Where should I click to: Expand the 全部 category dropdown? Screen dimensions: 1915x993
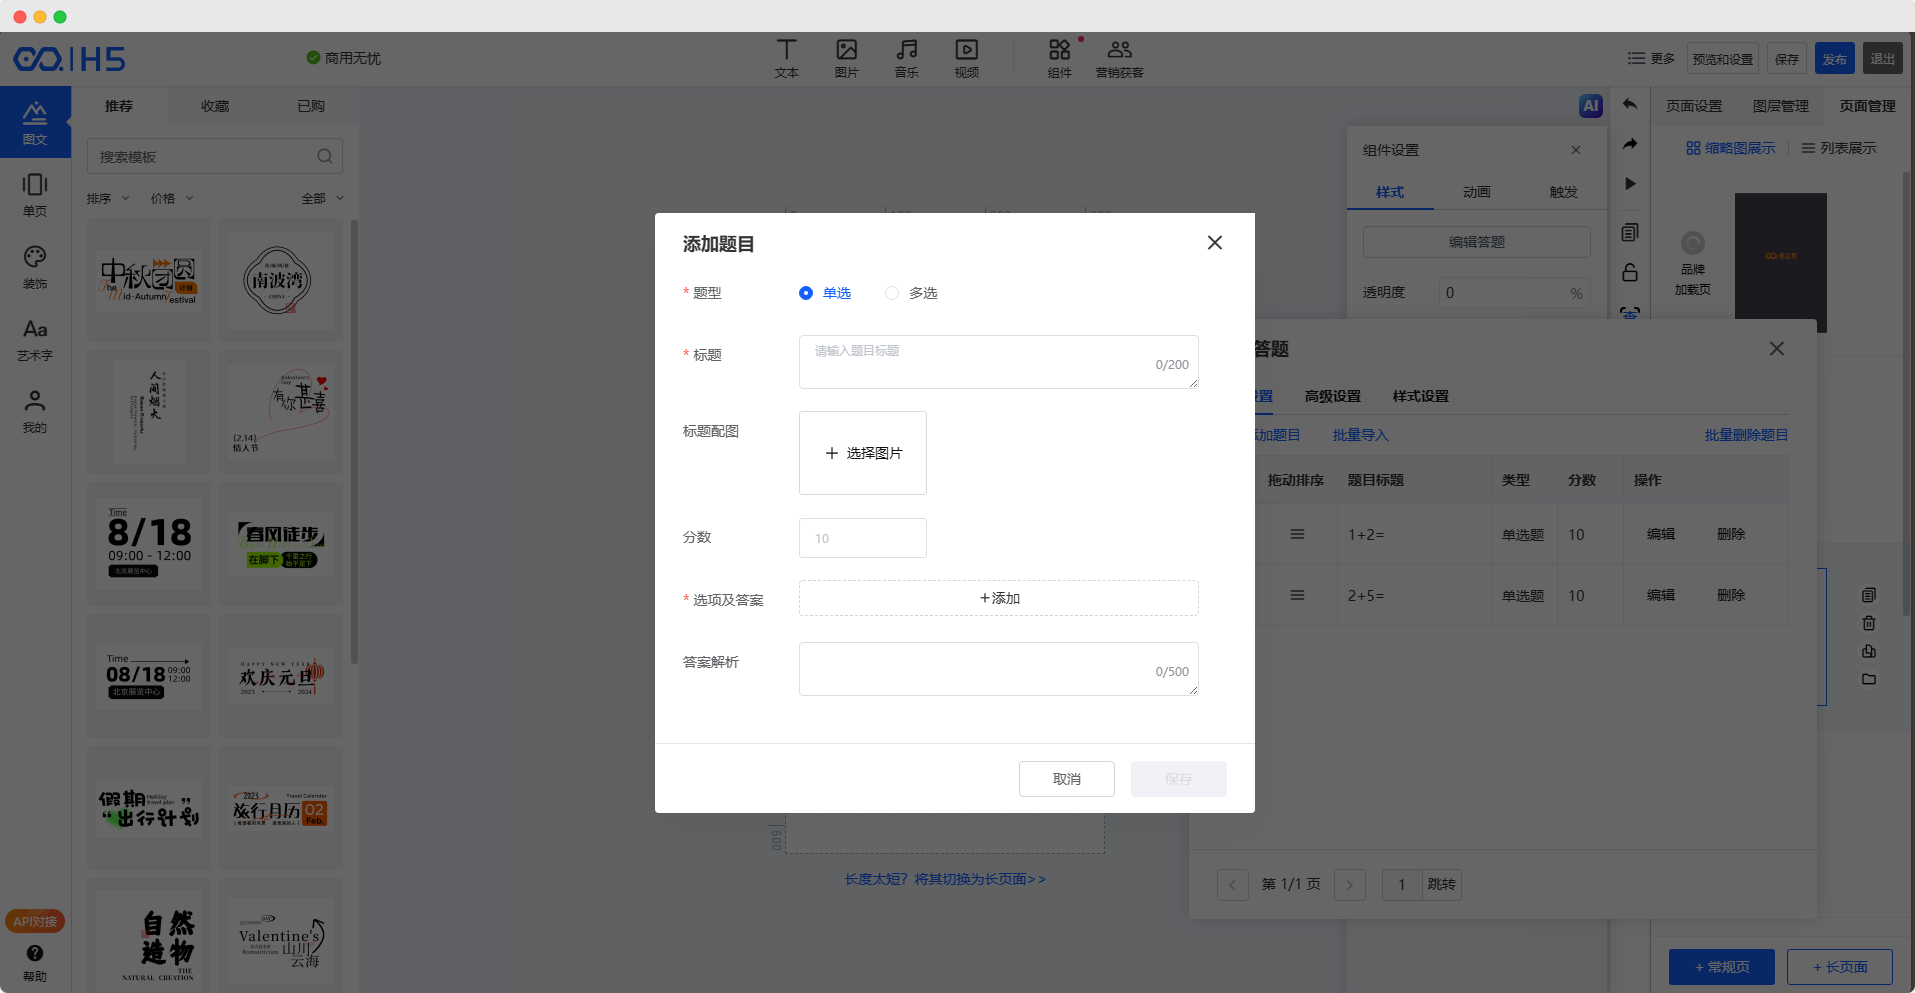tap(322, 199)
